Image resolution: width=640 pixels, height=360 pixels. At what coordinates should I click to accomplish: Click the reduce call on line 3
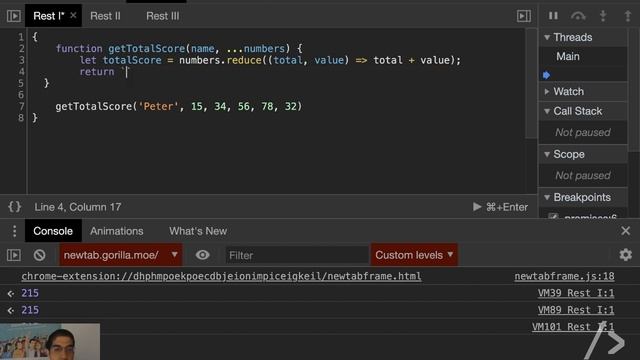tap(244, 60)
